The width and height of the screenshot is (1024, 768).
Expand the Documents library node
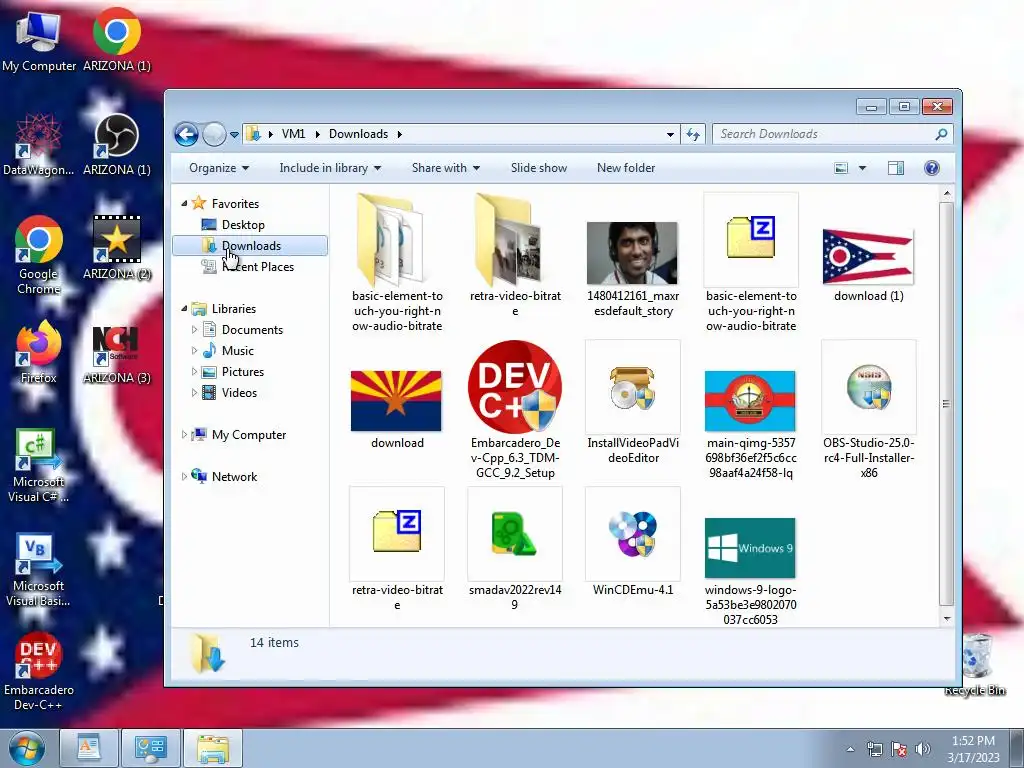coord(194,330)
